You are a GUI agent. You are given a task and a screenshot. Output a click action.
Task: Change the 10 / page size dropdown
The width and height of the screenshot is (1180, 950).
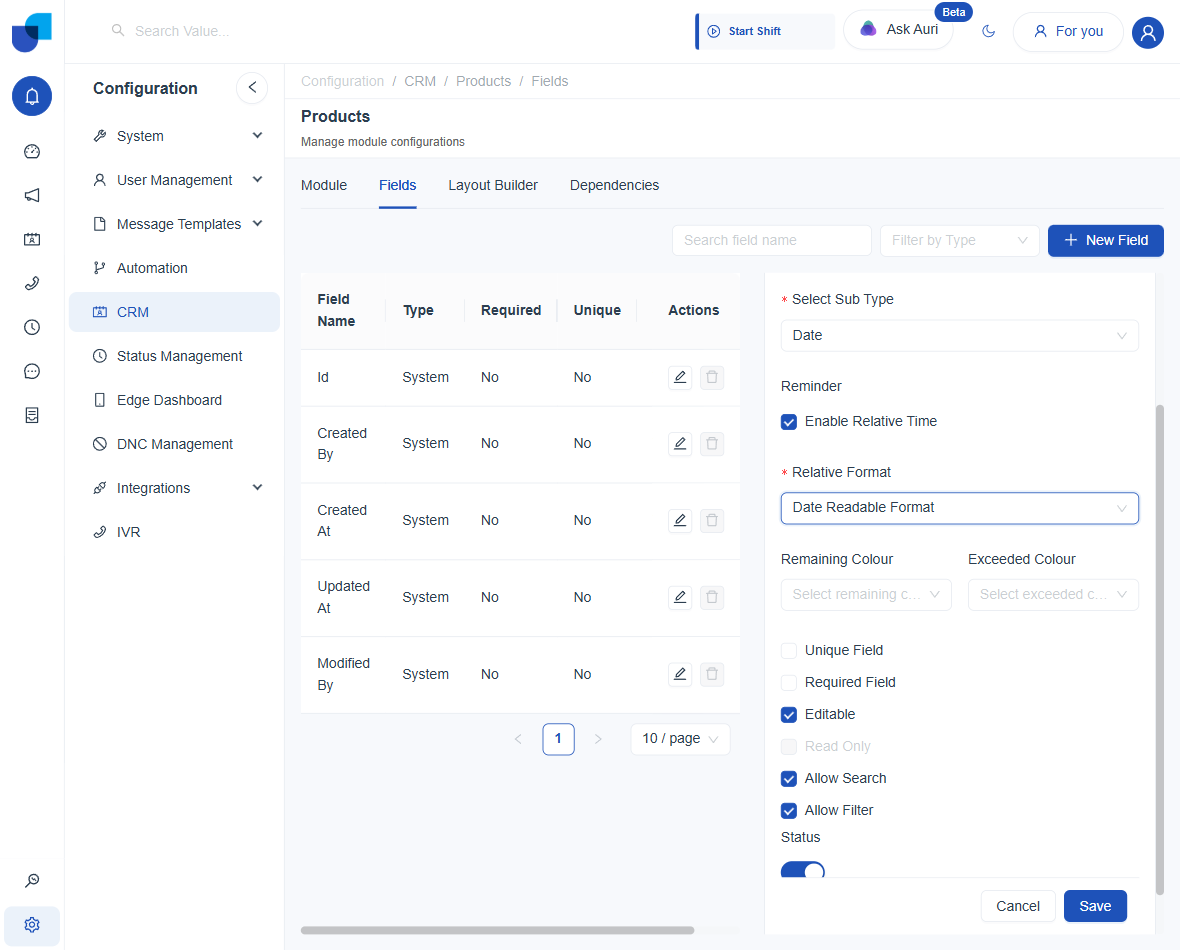pyautogui.click(x=680, y=739)
